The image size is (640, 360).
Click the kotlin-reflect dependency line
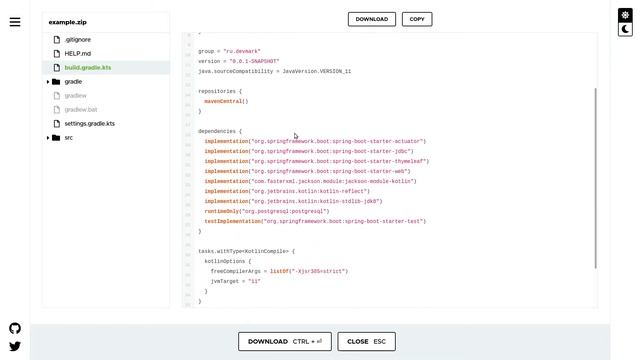coord(287,191)
